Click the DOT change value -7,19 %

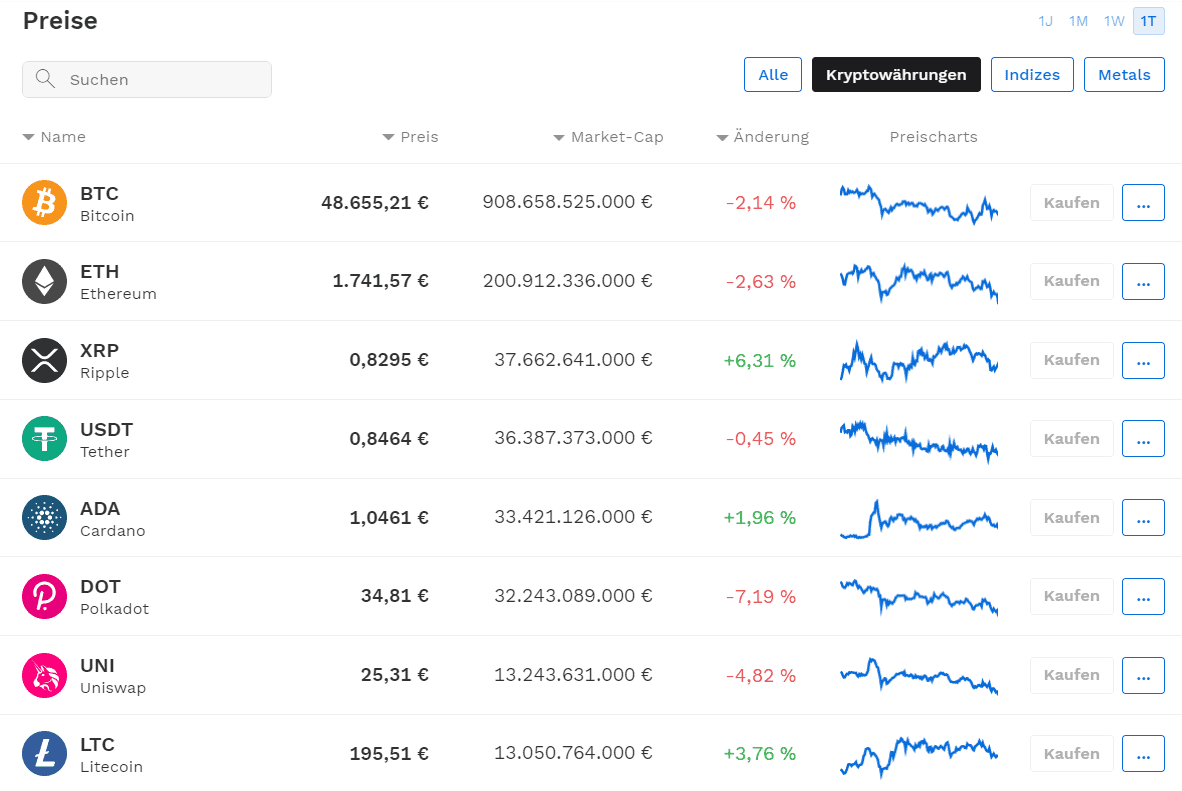pos(761,597)
